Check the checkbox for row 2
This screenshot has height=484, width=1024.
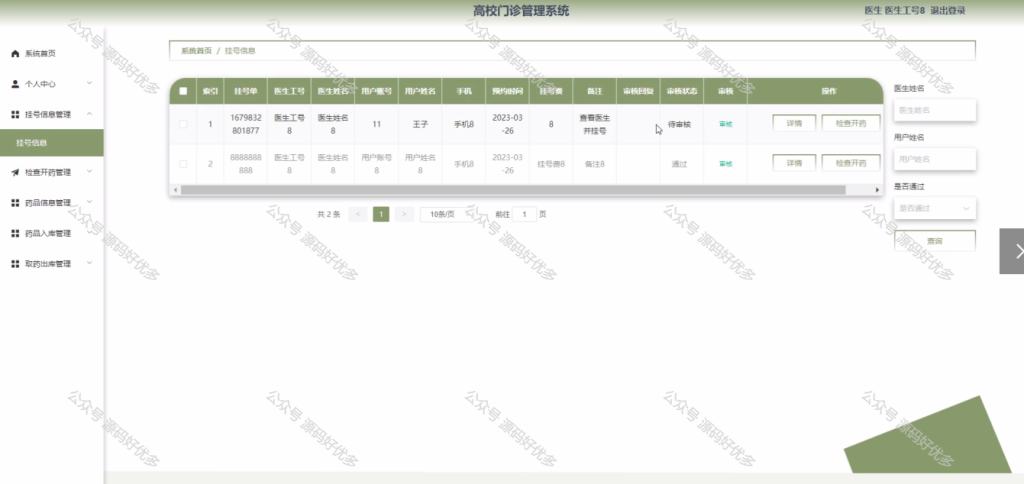coord(183,164)
